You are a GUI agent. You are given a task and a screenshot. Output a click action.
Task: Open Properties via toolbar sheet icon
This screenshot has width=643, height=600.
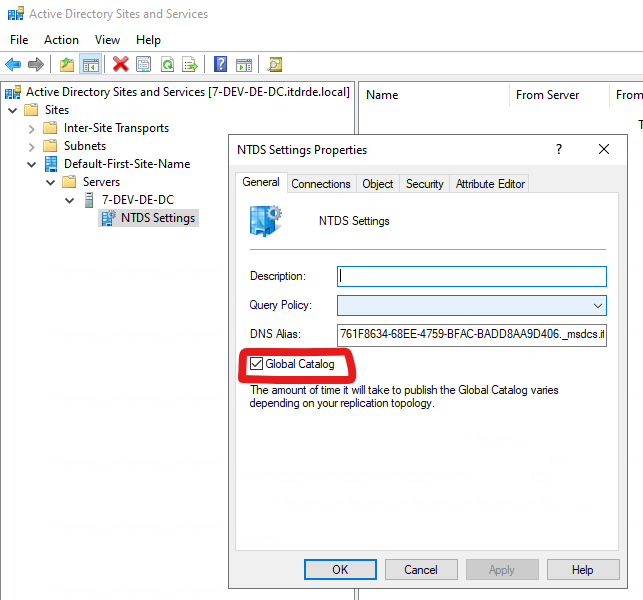[144, 64]
